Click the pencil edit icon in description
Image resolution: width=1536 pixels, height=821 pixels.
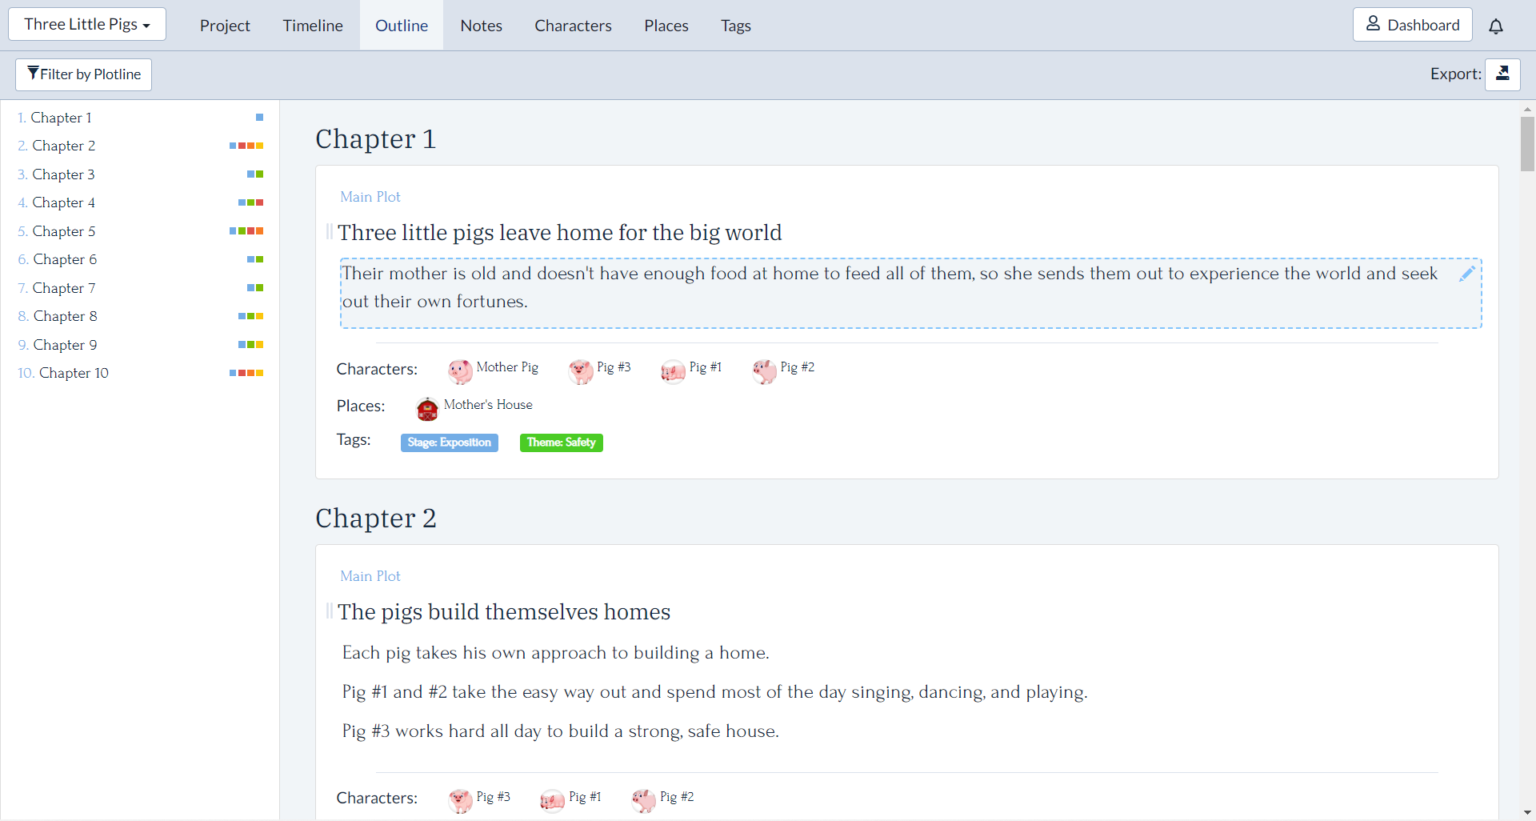[1466, 274]
